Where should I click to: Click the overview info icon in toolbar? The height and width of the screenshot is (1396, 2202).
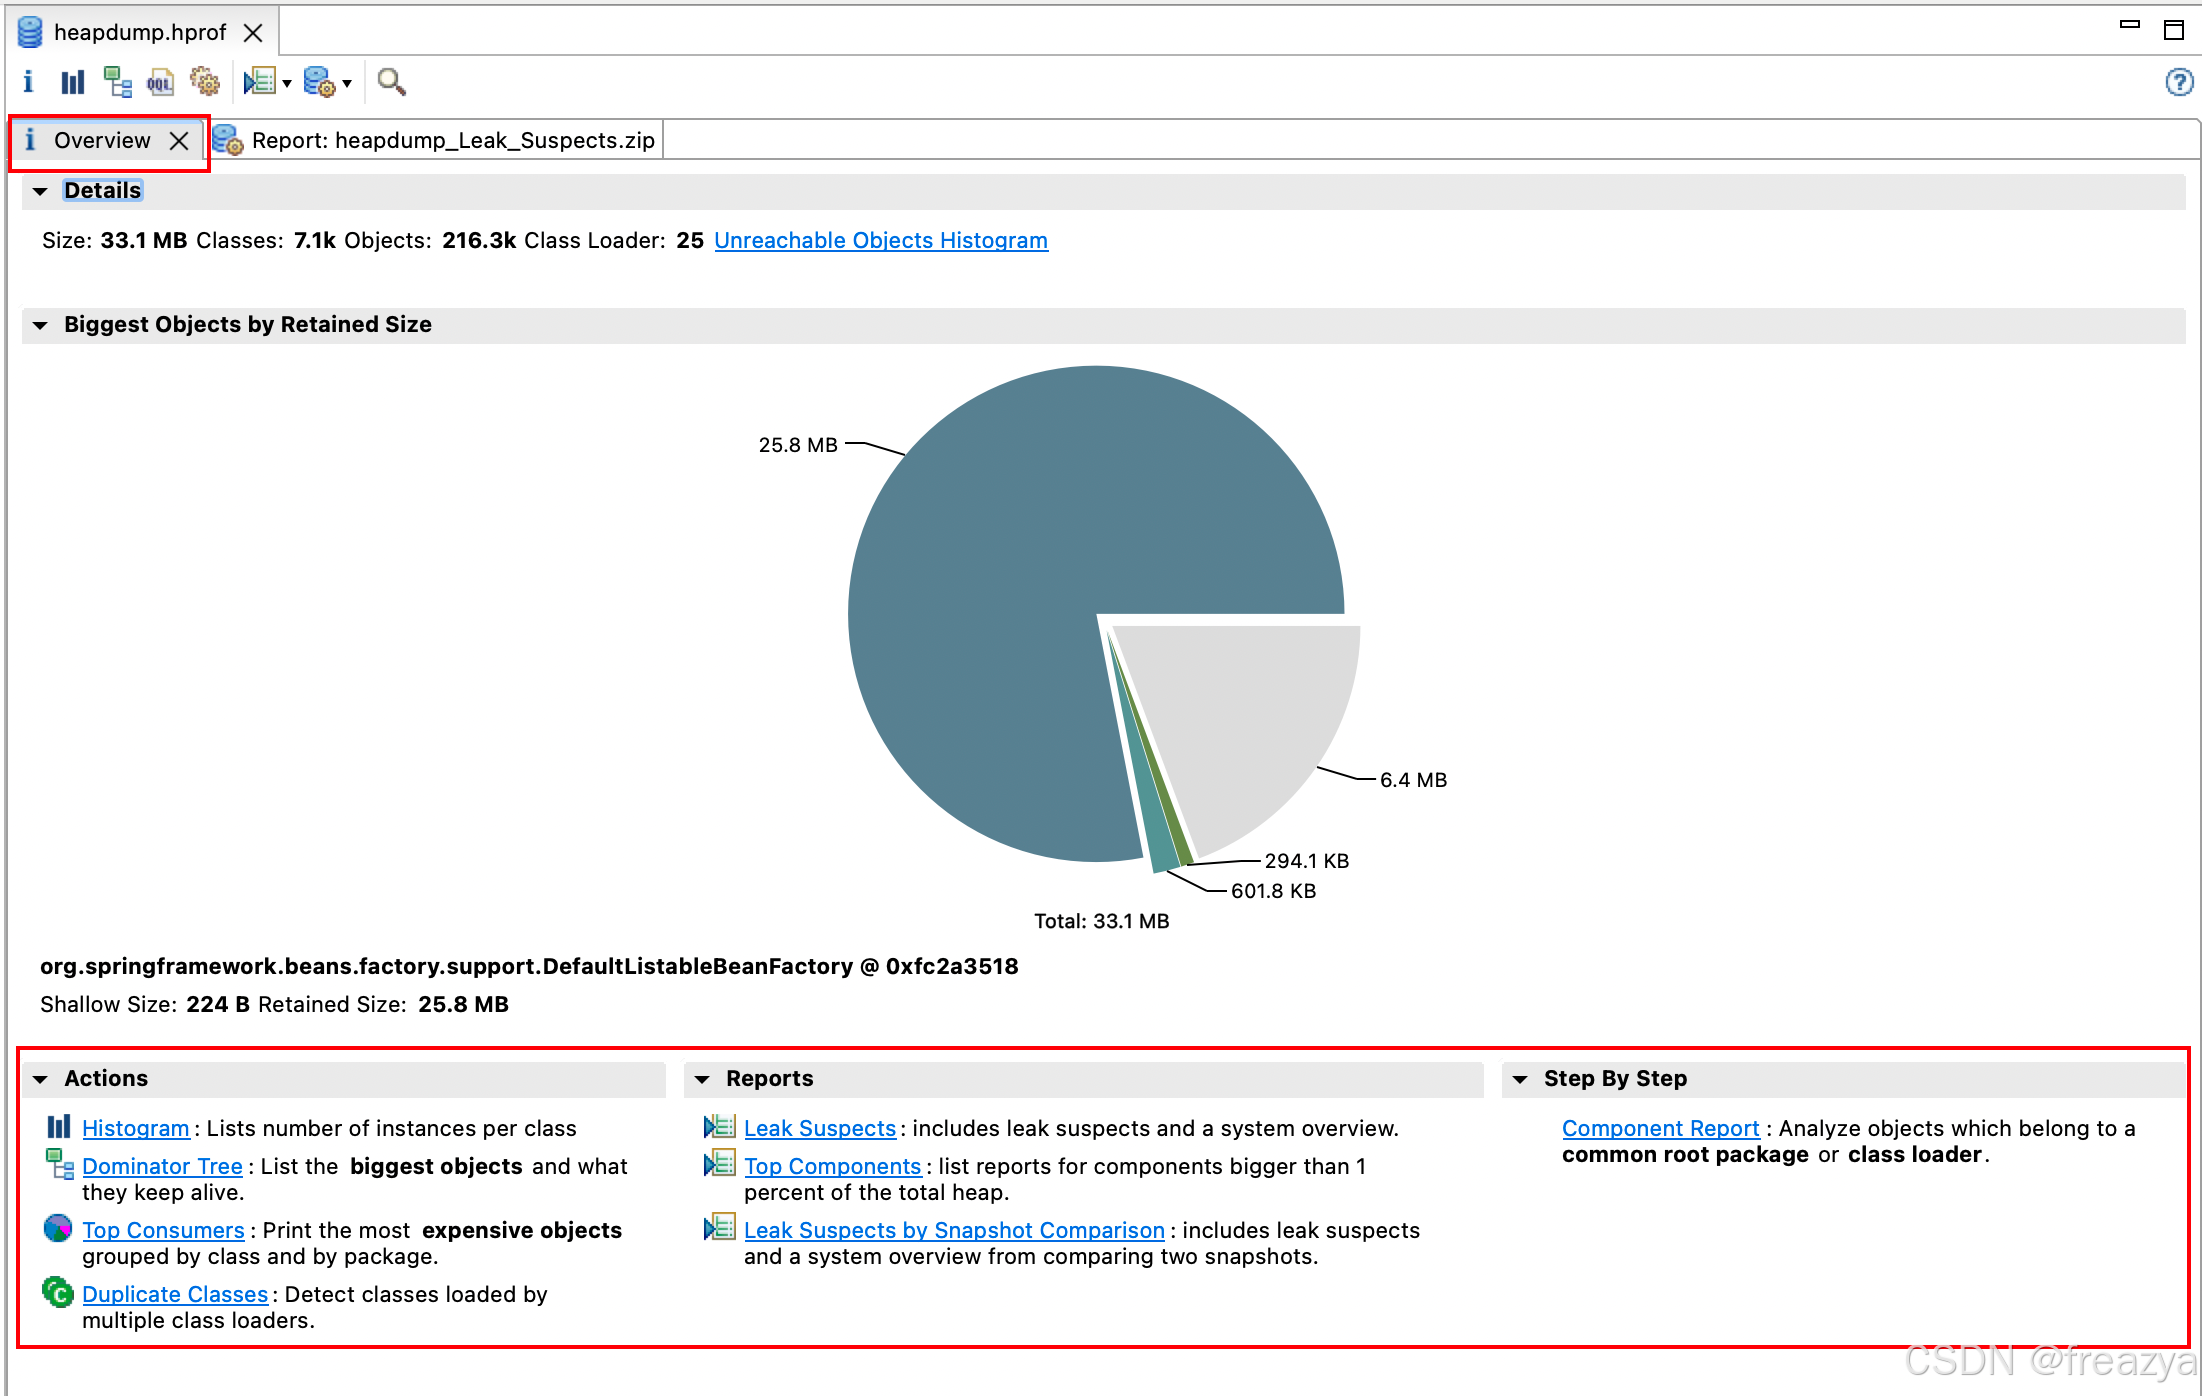(x=28, y=82)
